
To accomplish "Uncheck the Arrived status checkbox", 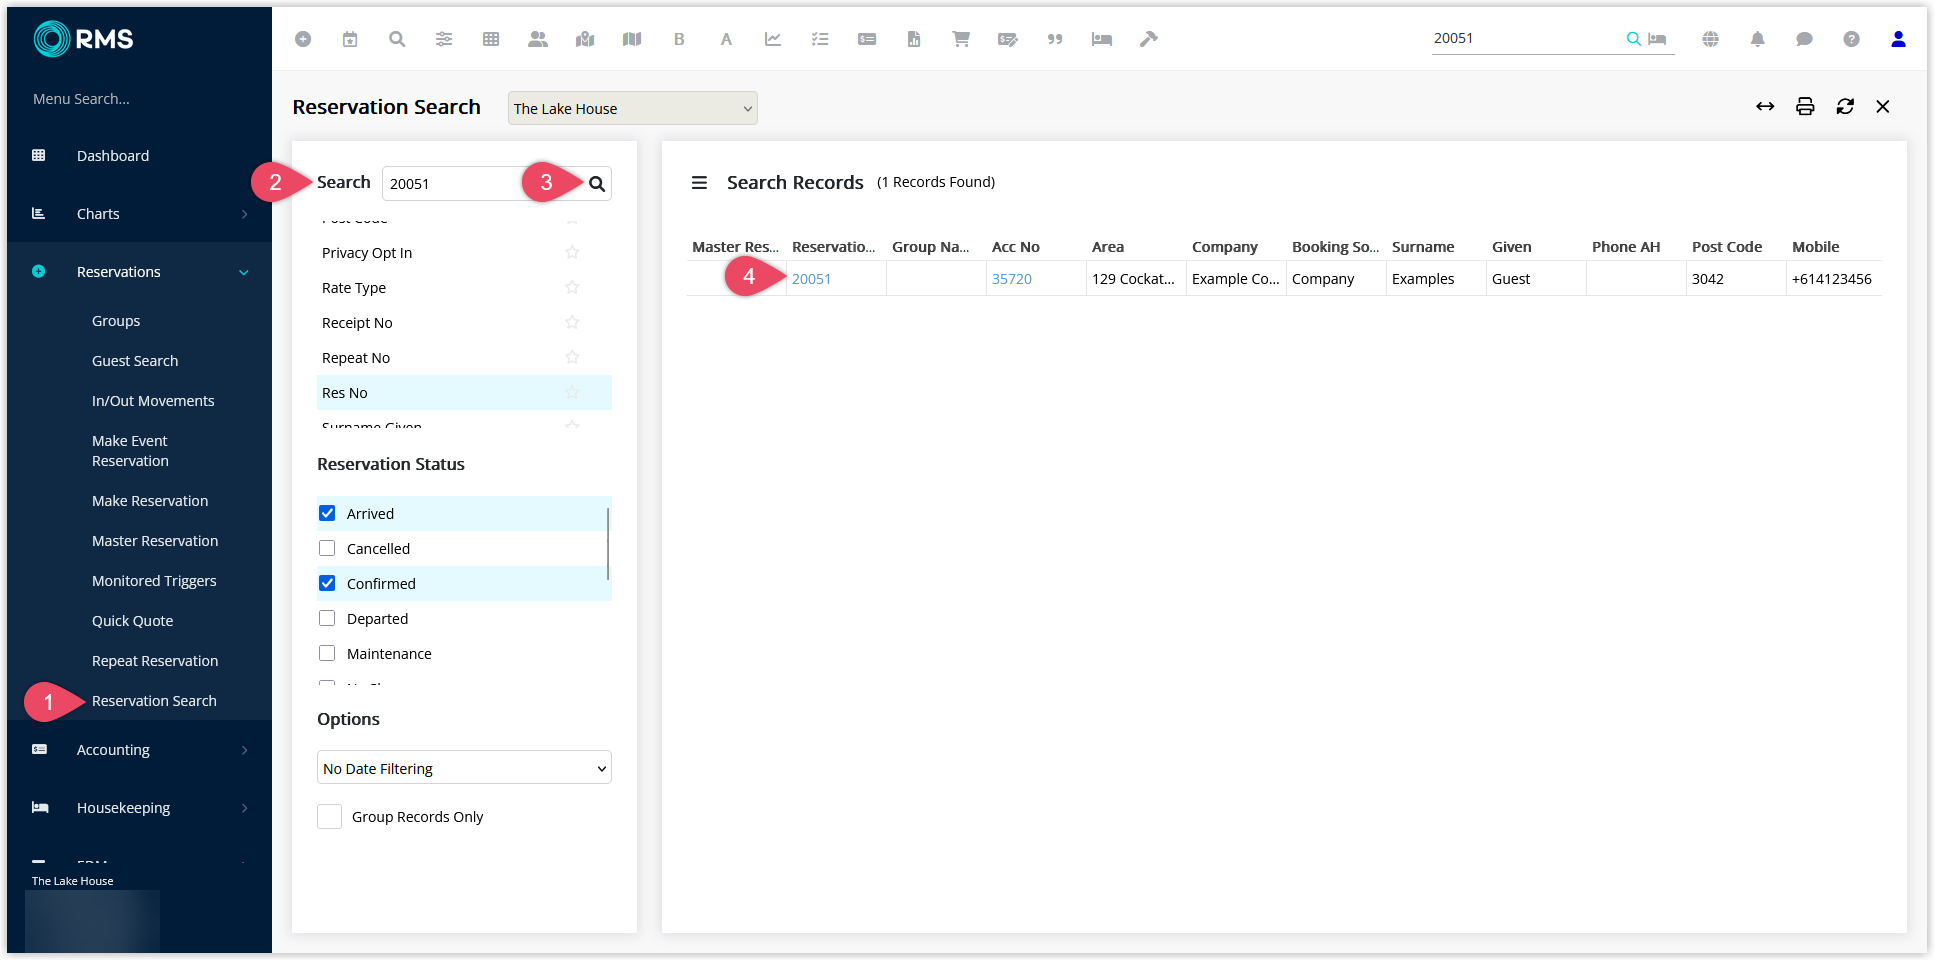I will [x=327, y=513].
